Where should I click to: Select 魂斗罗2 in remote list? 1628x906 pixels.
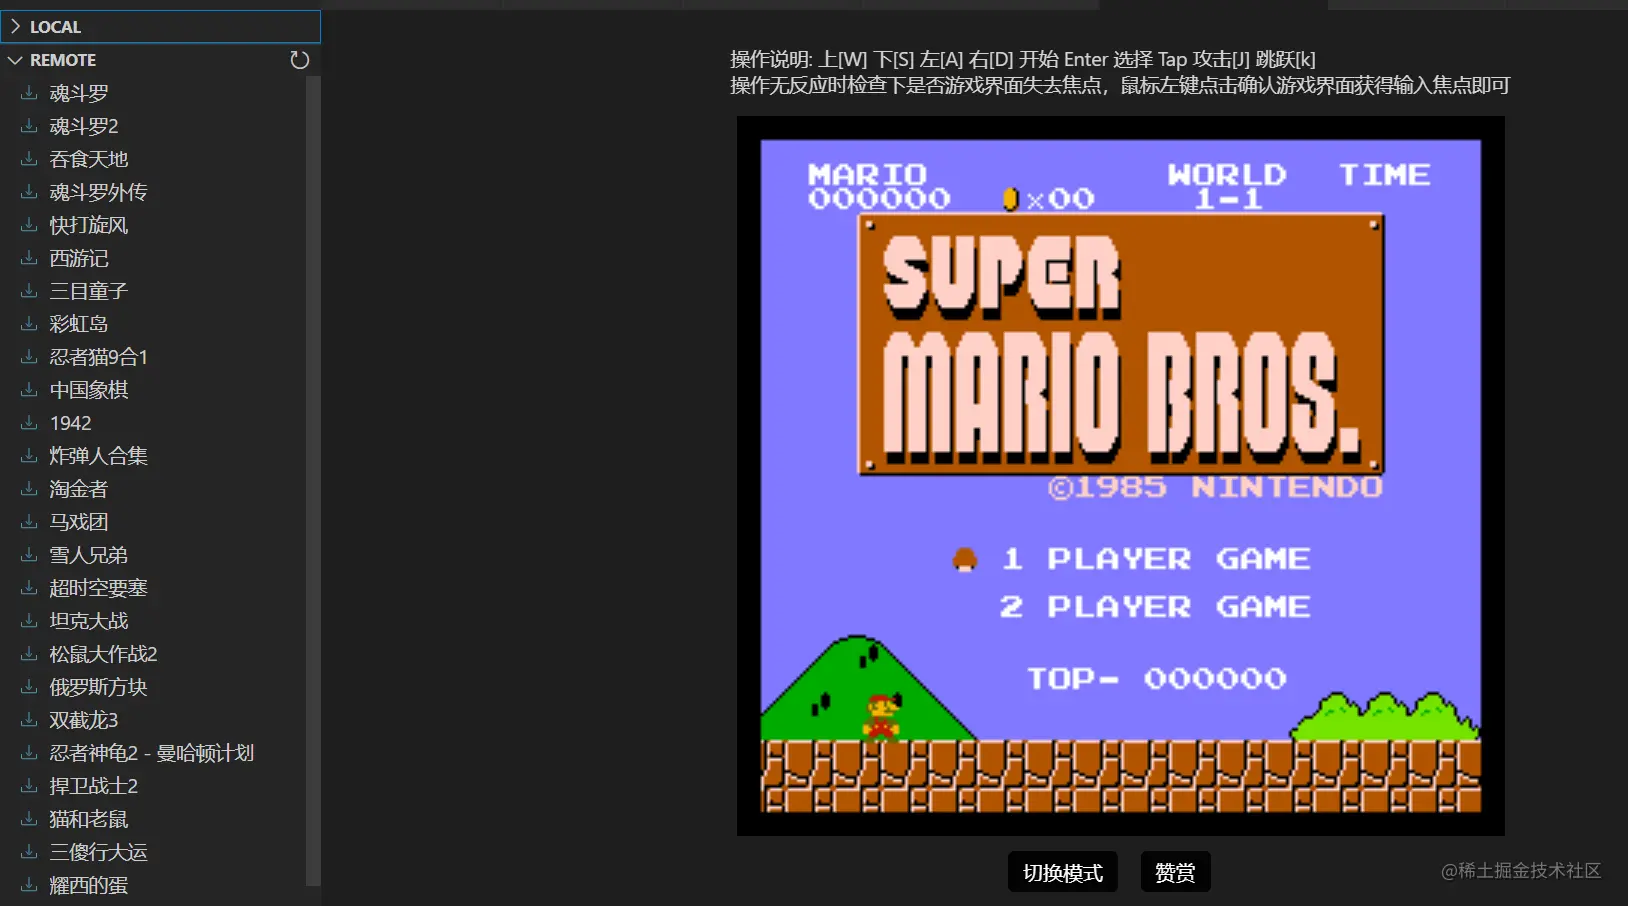coord(84,126)
